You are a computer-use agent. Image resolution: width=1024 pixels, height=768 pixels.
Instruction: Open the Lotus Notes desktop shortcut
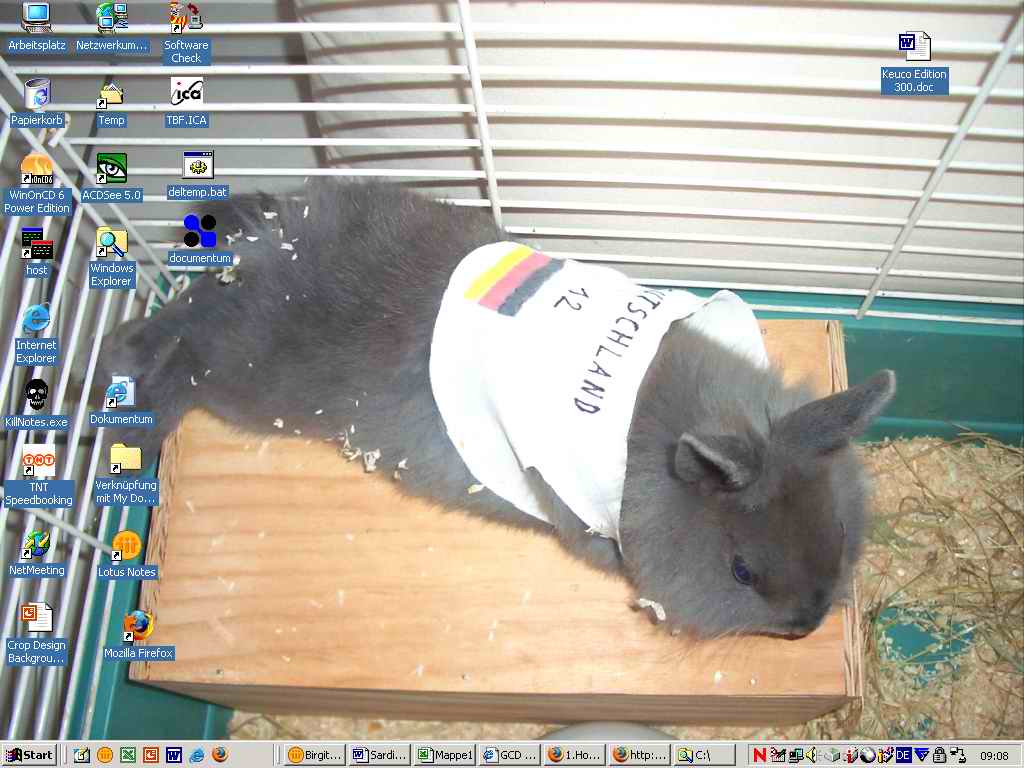coord(126,546)
